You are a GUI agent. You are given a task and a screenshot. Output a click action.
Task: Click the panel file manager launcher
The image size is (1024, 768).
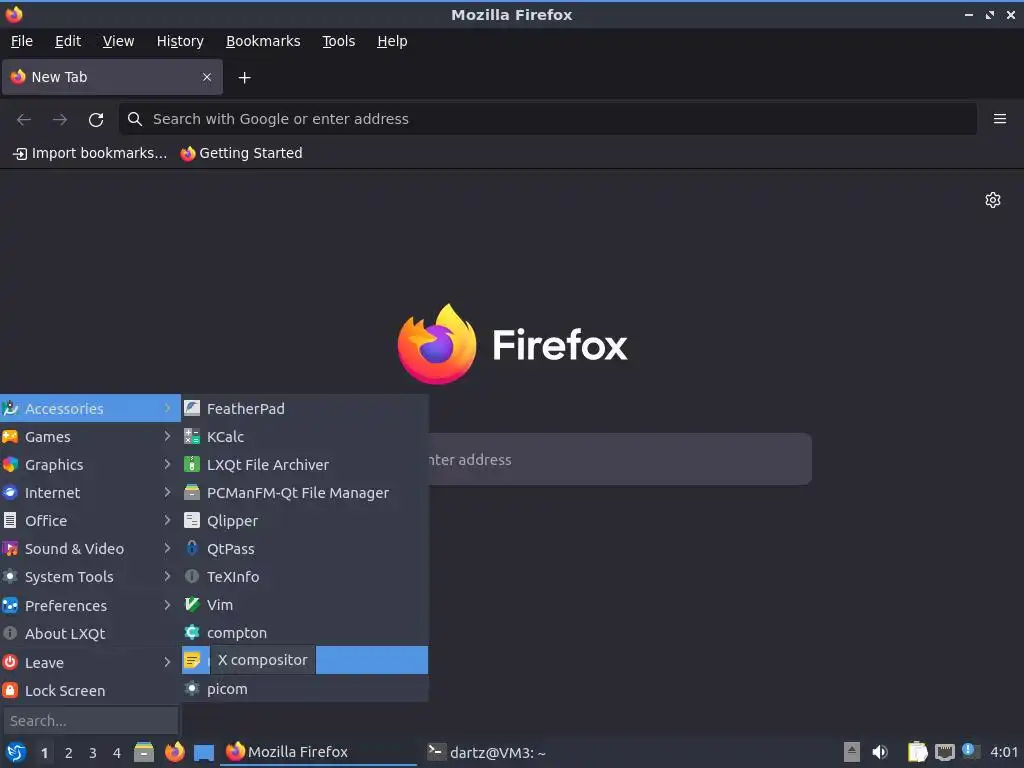[x=144, y=752]
